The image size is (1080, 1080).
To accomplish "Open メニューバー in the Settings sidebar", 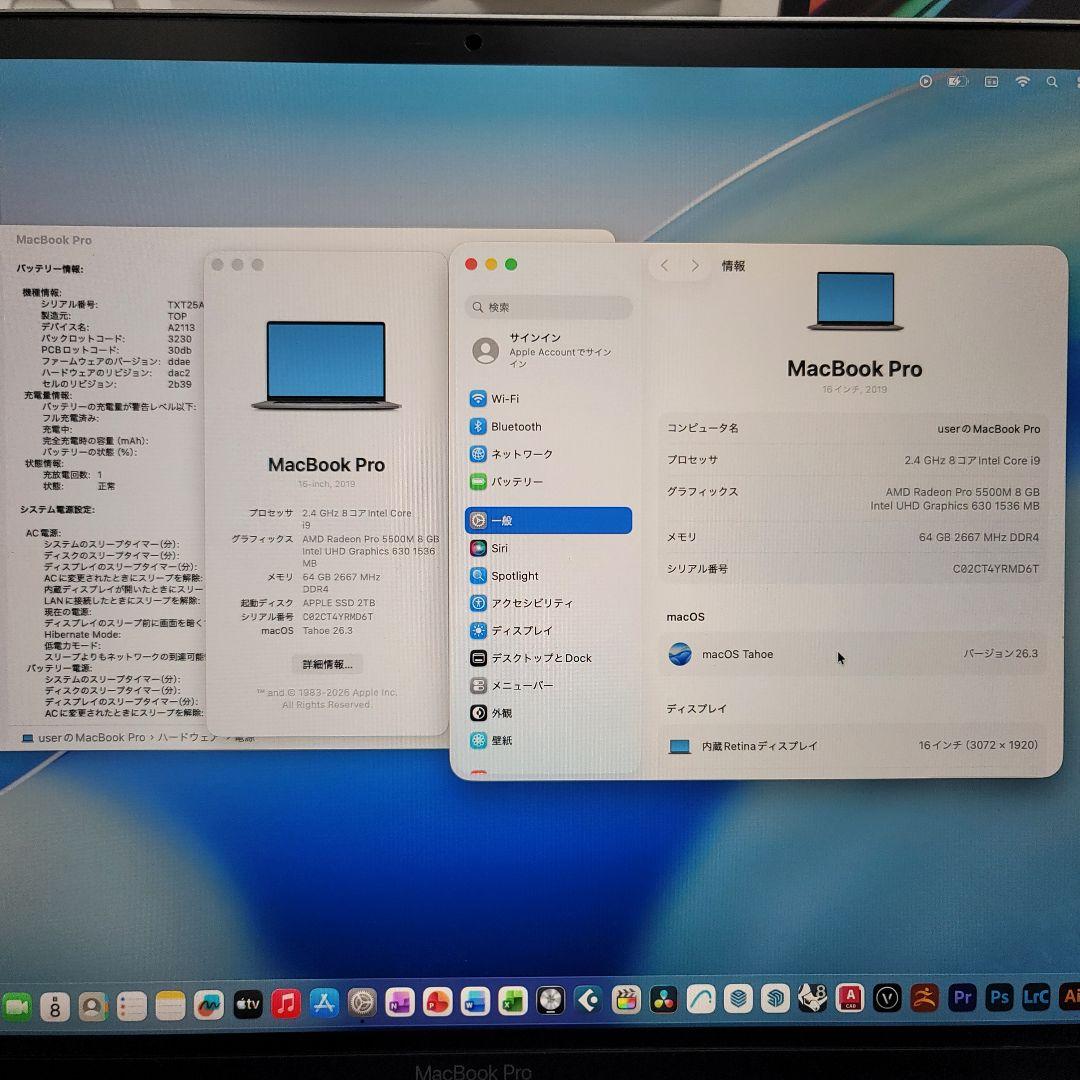I will [549, 685].
